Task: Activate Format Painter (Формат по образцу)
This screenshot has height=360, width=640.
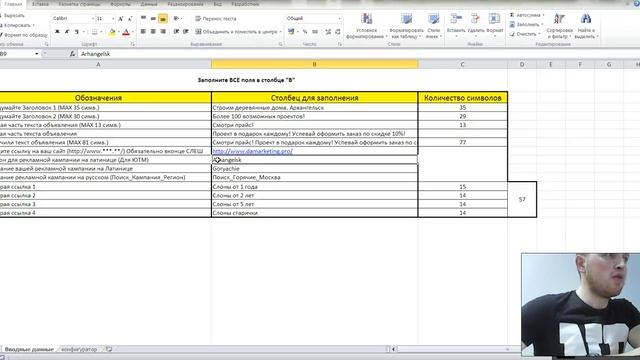Action: click(24, 35)
